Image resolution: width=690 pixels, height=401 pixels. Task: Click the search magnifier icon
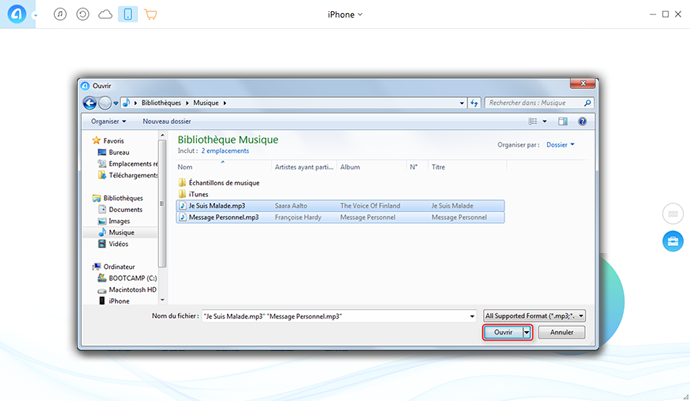587,103
